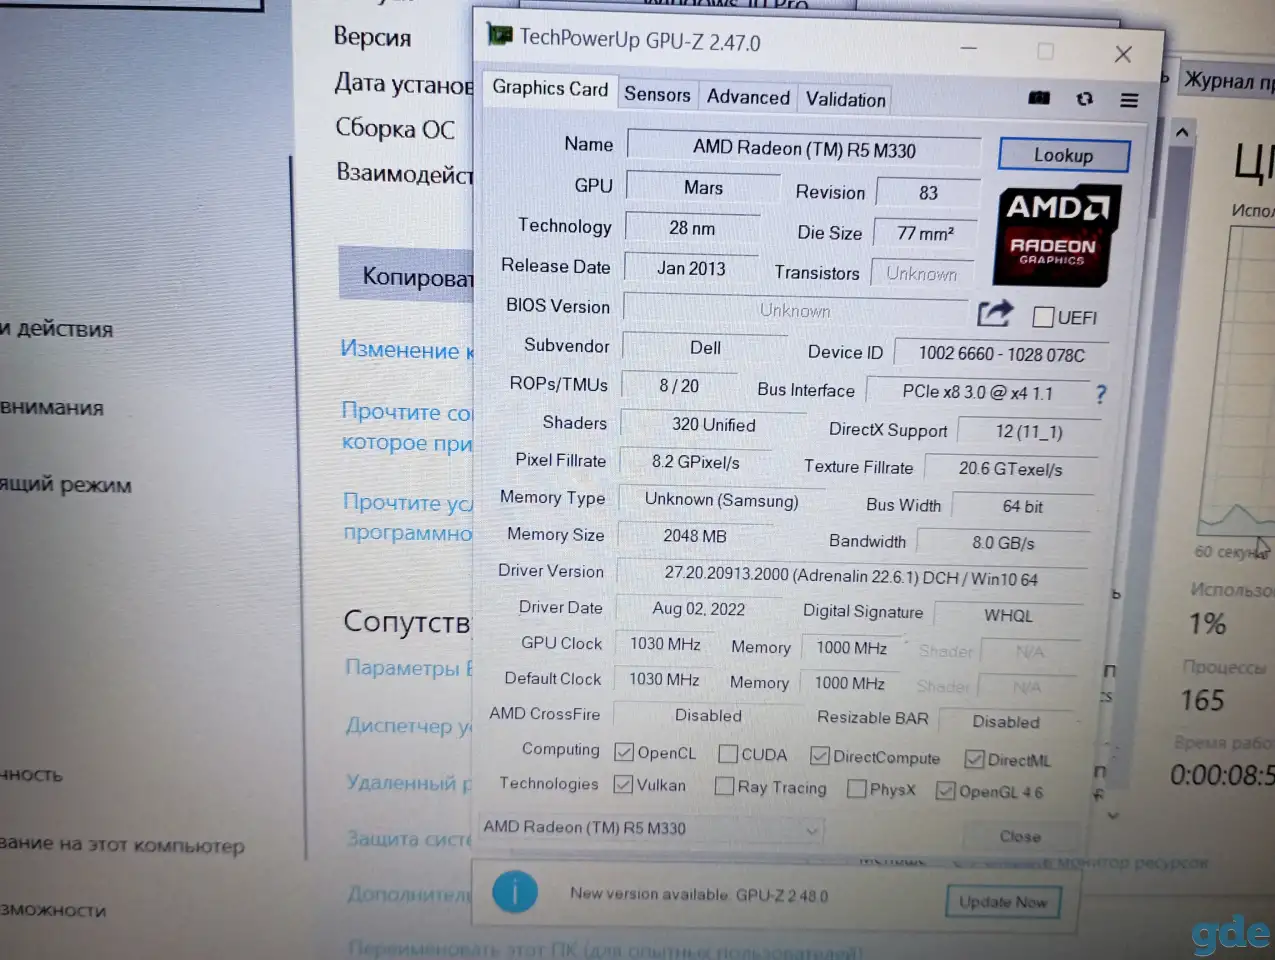1275x960 pixels.
Task: Click the CPU usage graph in Task Manager
Action: pyautogui.click(x=1236, y=381)
